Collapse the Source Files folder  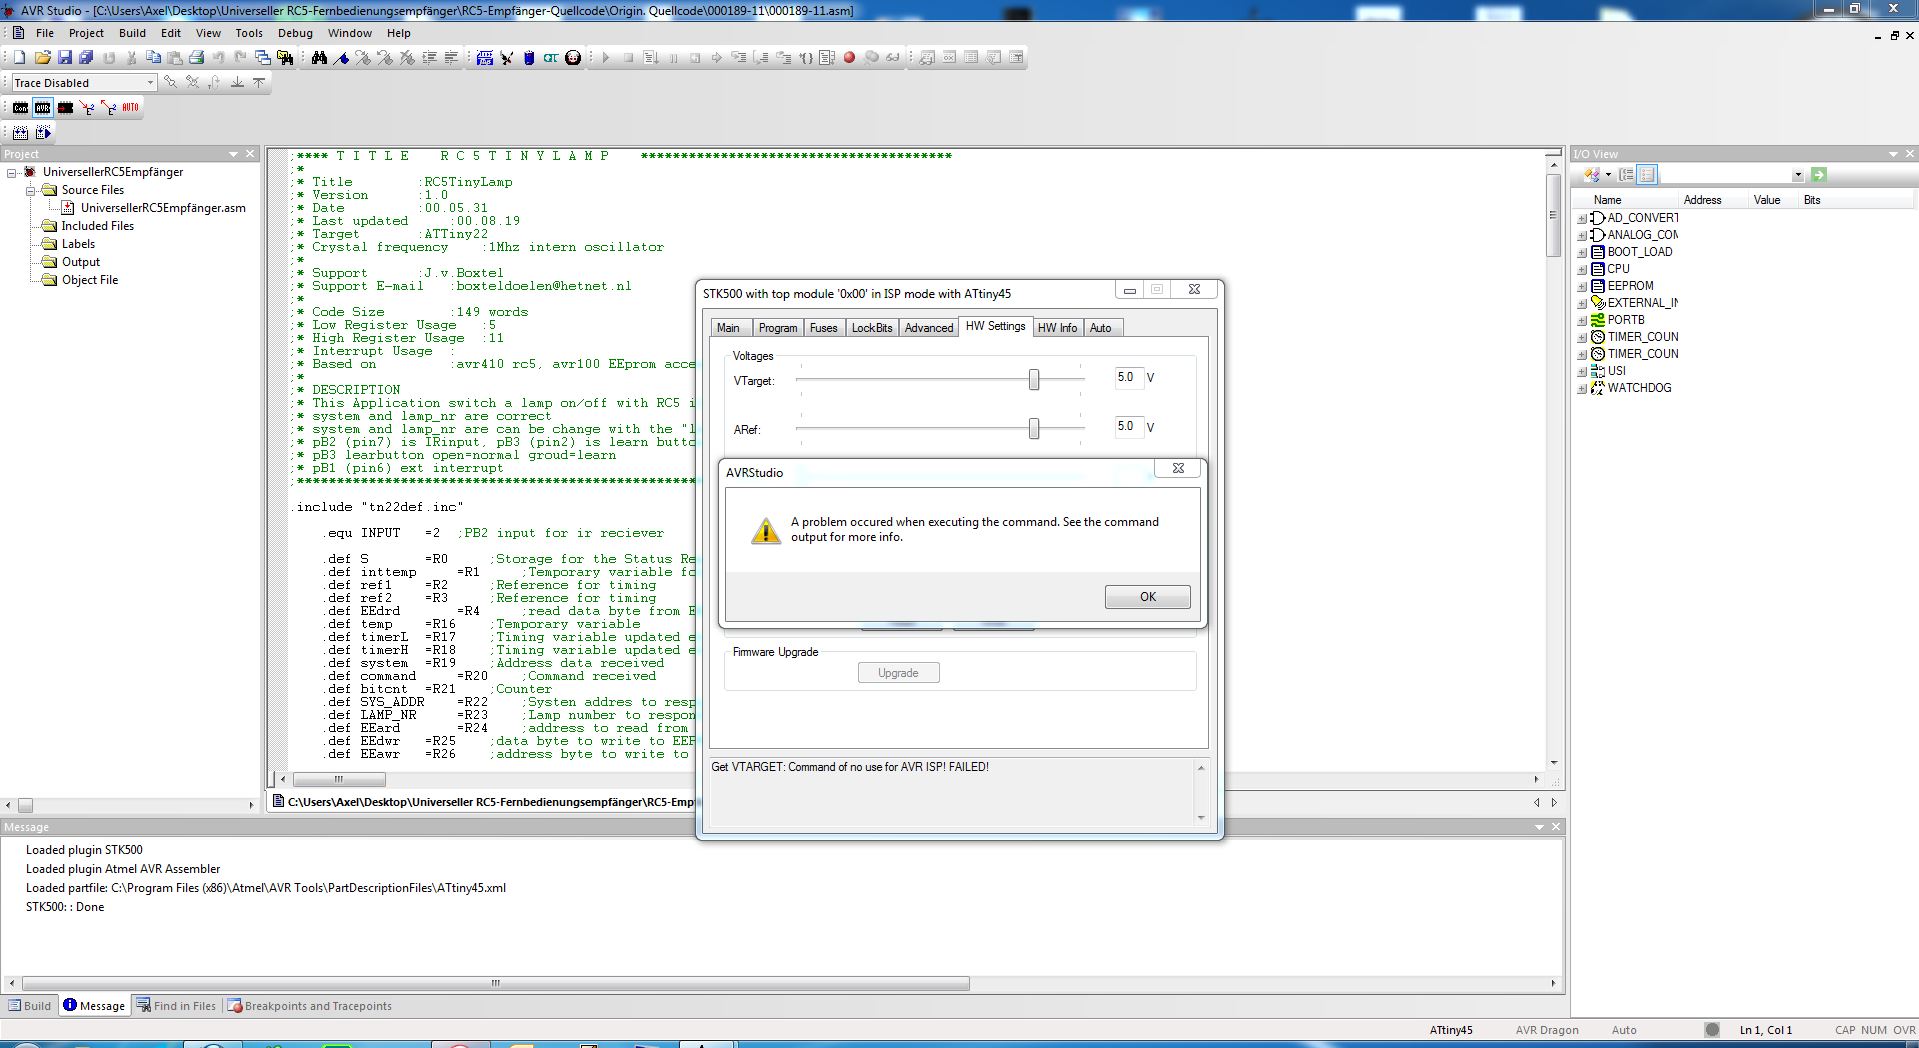coord(30,190)
